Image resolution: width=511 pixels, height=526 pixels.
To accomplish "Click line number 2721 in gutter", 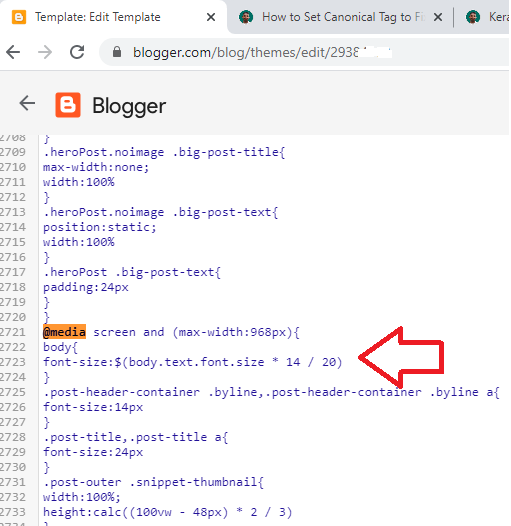I will [x=13, y=332].
